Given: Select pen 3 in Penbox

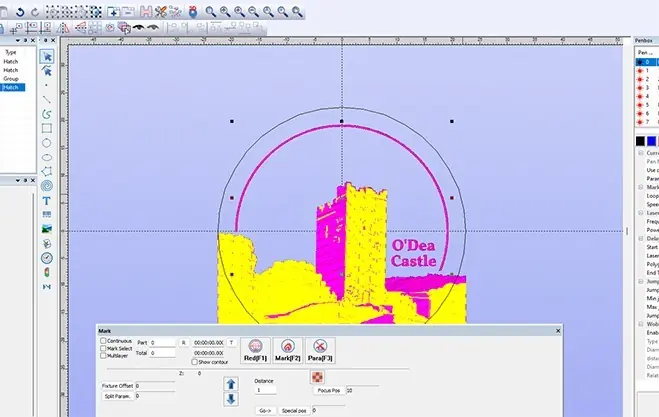Looking at the screenshot, I should click(x=647, y=88).
